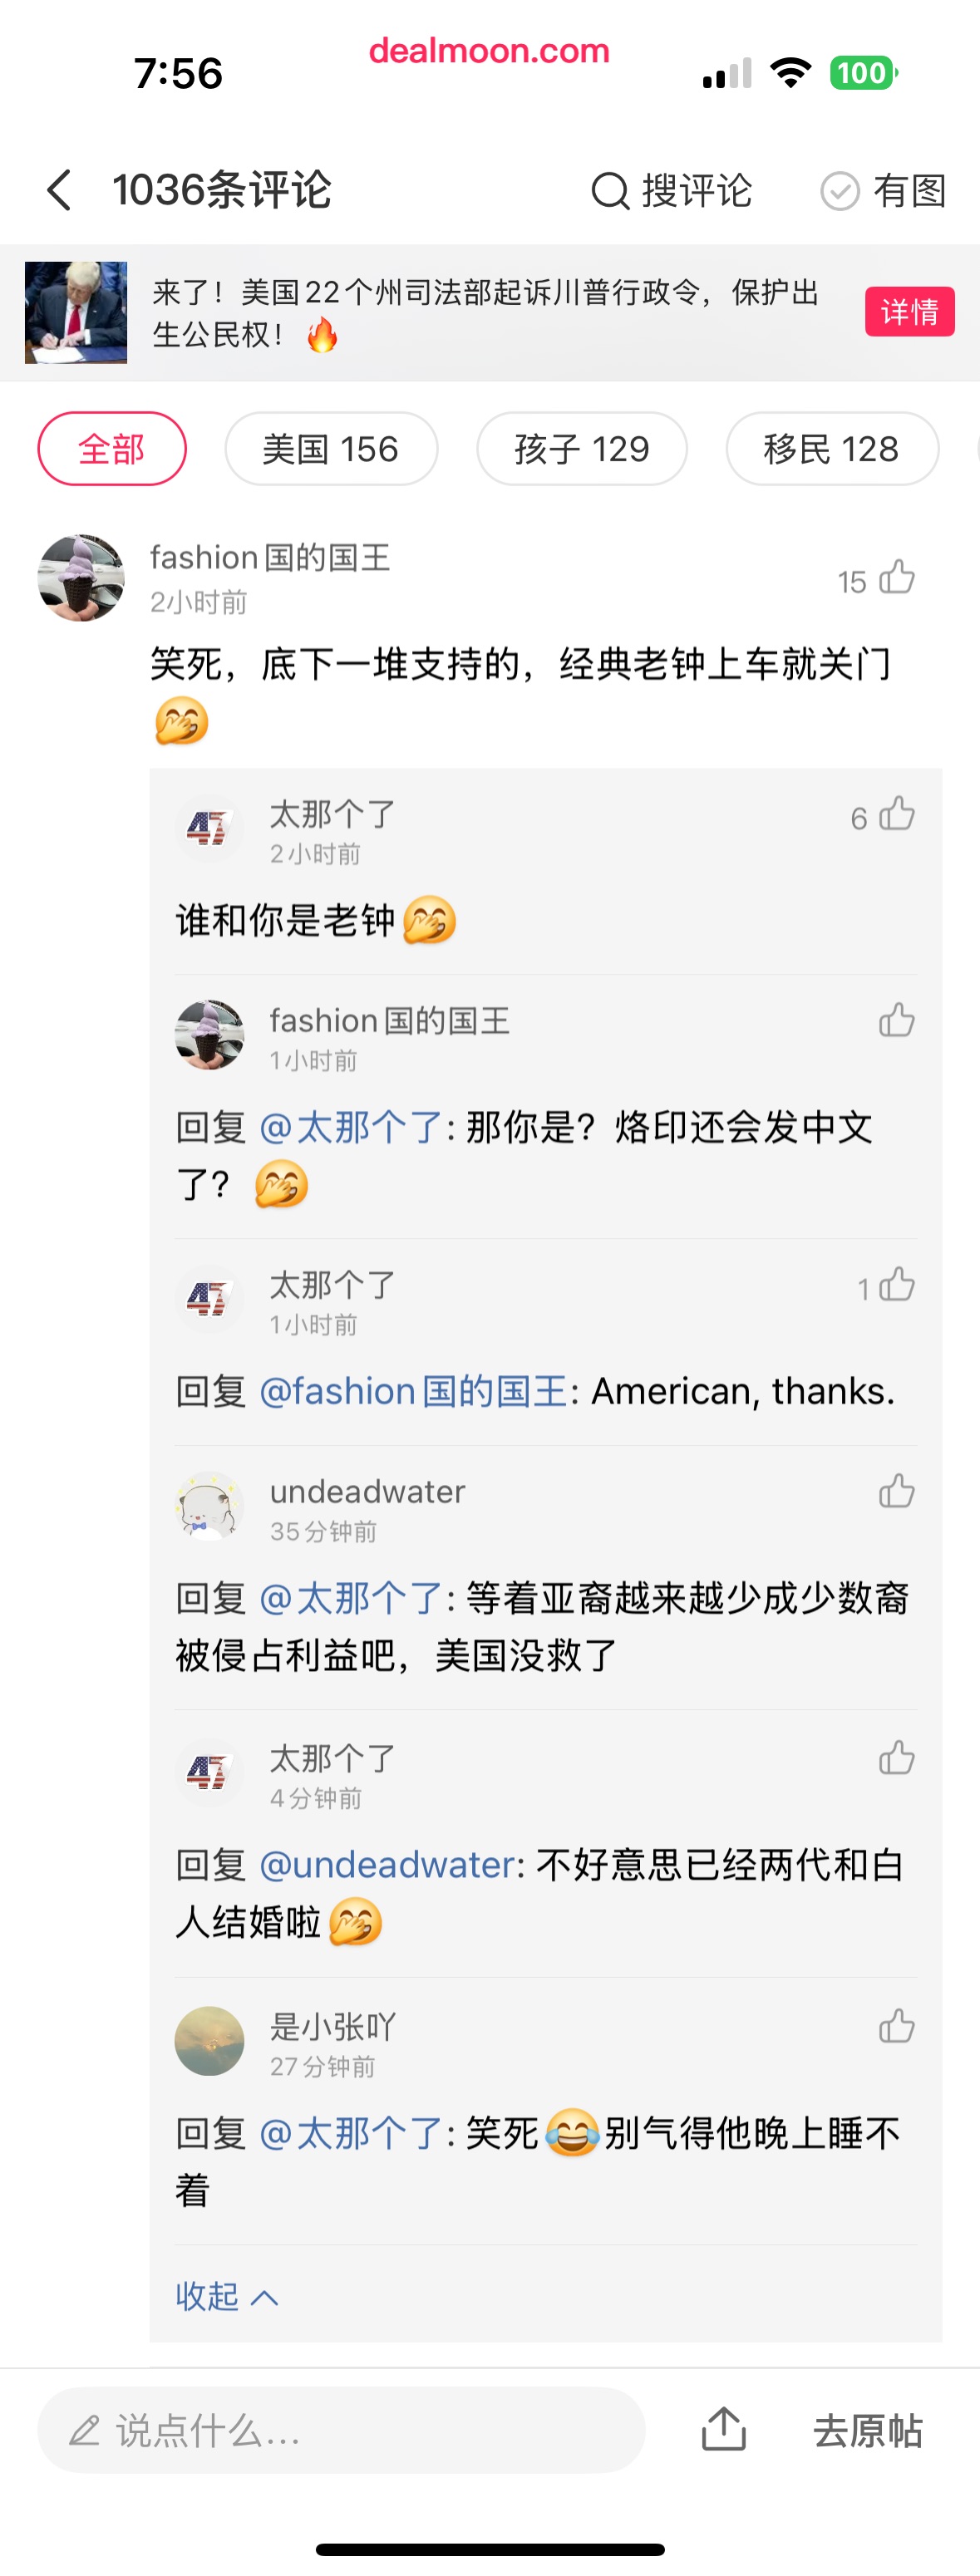Open the news article thumbnail image
The width and height of the screenshot is (980, 2576).
tap(76, 312)
